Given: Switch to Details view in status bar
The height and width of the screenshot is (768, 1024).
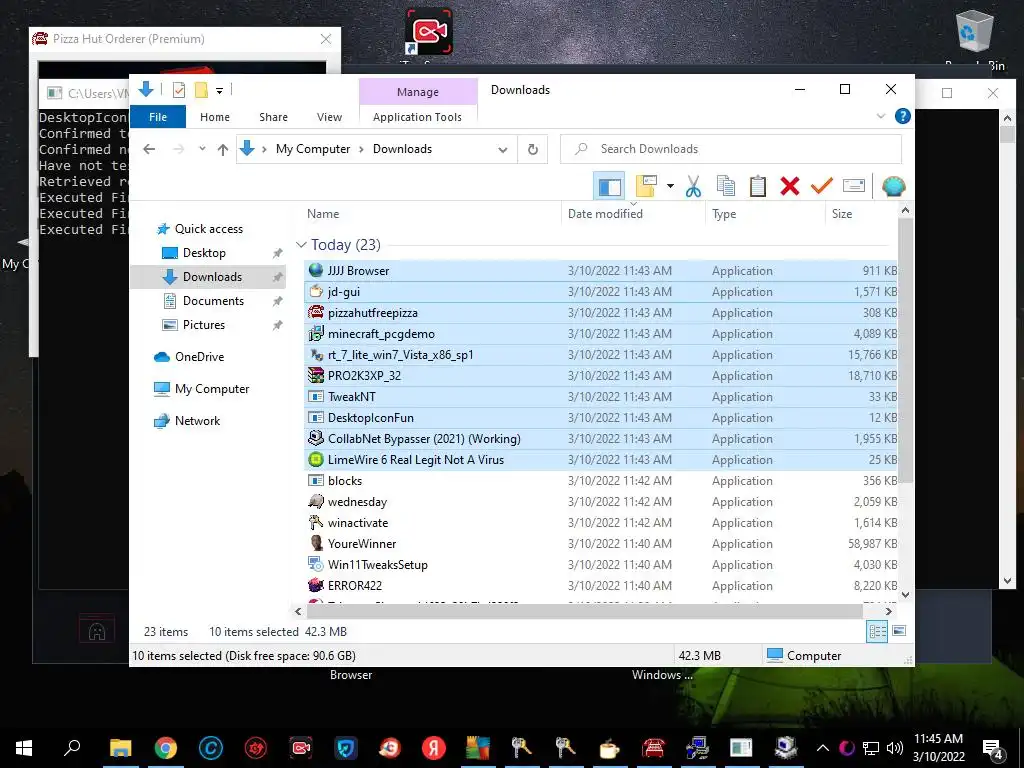Looking at the screenshot, I should [x=877, y=632].
